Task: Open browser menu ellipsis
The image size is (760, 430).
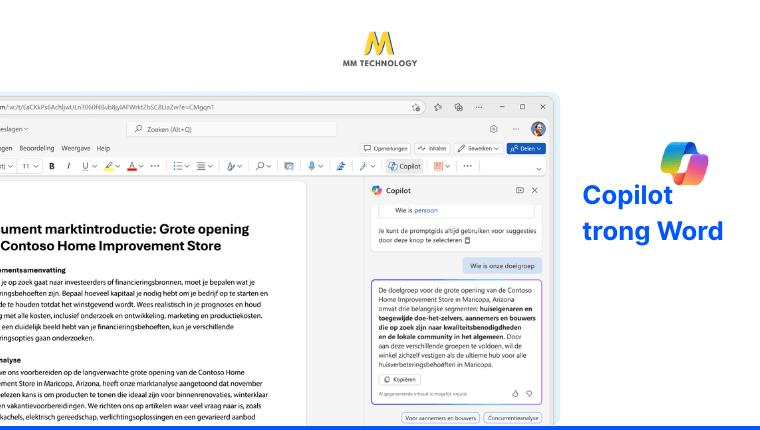Action: pos(479,107)
